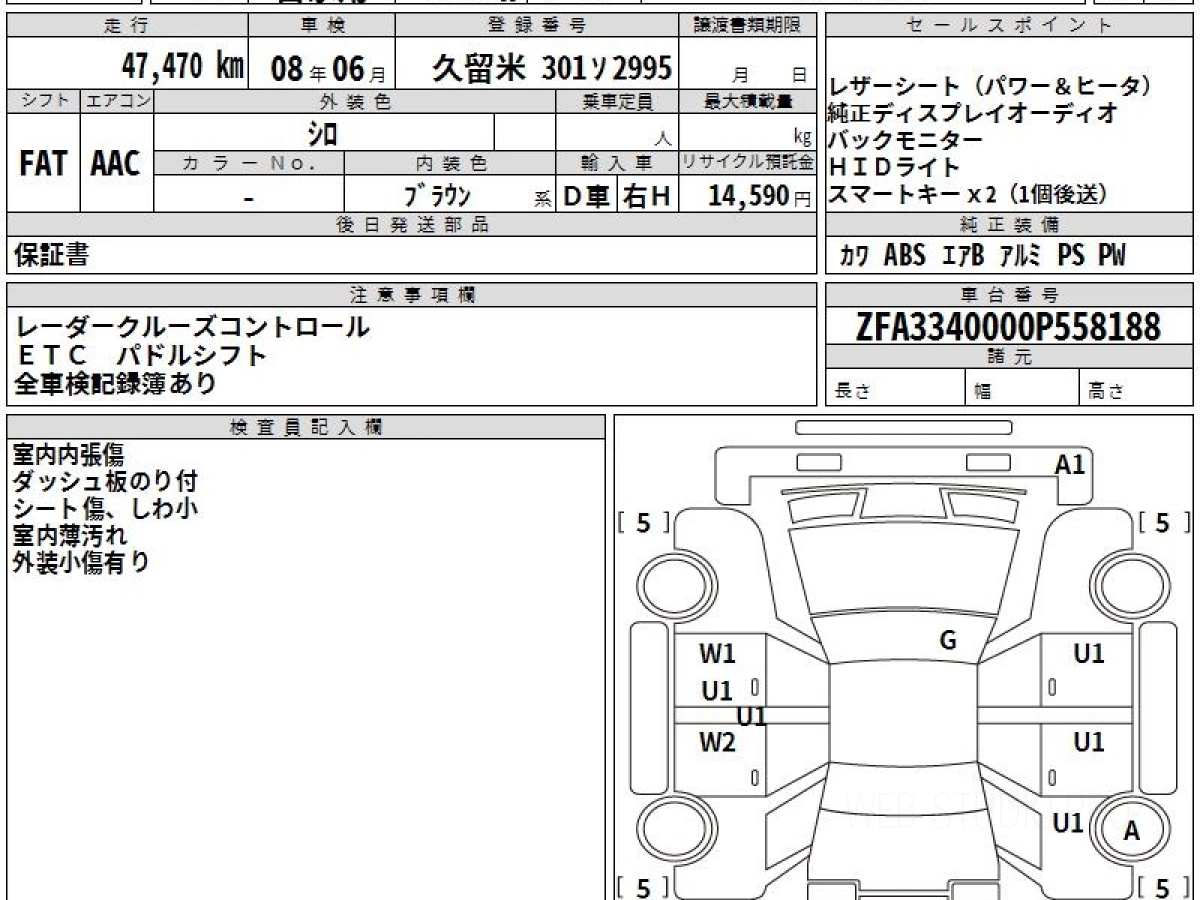Click the カラーNo. label
Image resolution: width=1200 pixels, height=900 pixels.
click(249, 163)
